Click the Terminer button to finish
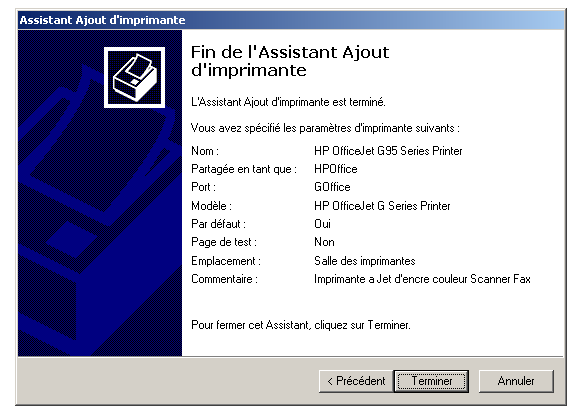The width and height of the screenshot is (586, 415). click(431, 381)
